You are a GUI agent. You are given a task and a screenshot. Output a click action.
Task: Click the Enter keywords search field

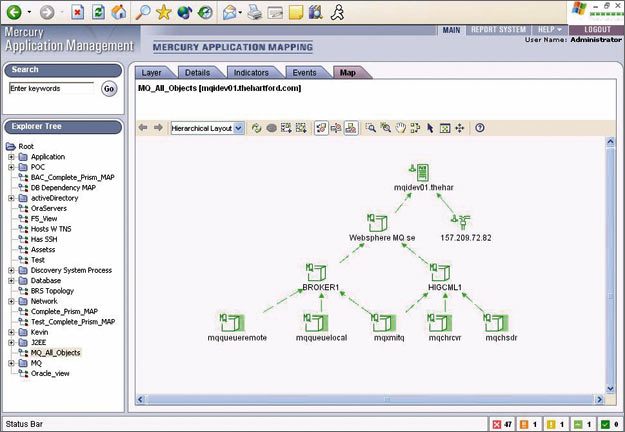point(51,88)
